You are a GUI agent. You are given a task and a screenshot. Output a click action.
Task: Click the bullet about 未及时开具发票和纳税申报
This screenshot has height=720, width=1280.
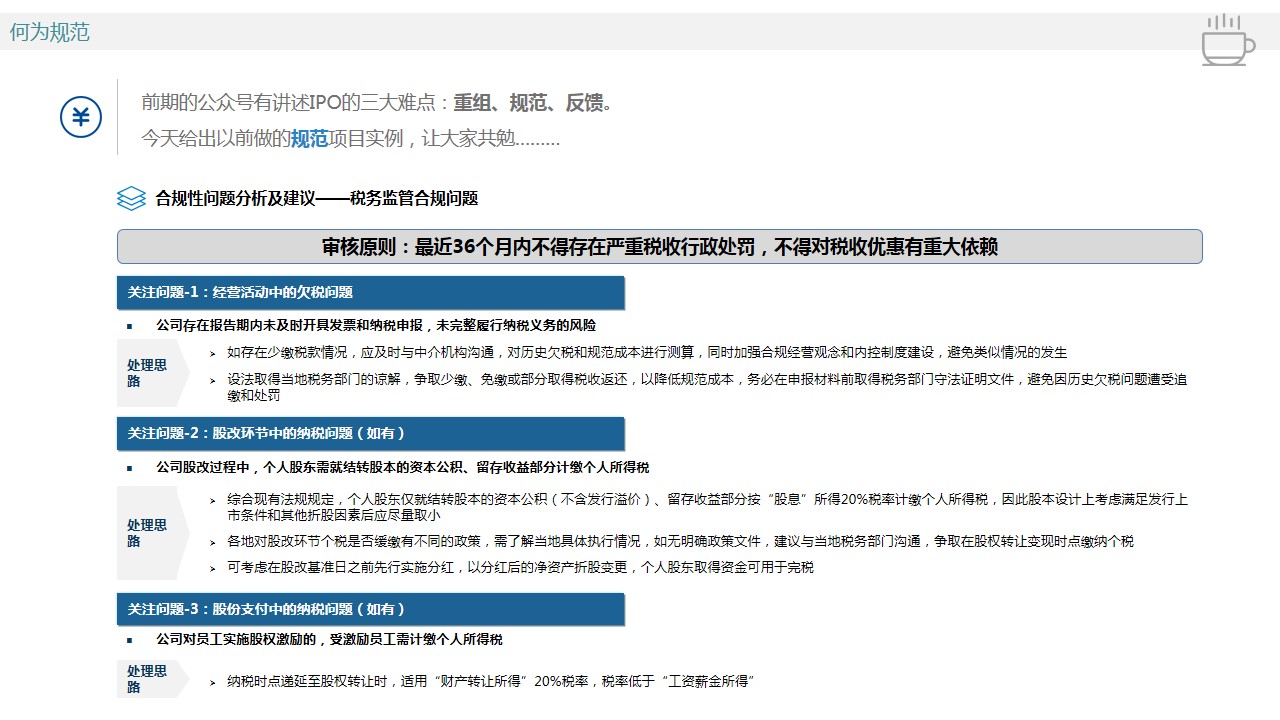coord(376,325)
